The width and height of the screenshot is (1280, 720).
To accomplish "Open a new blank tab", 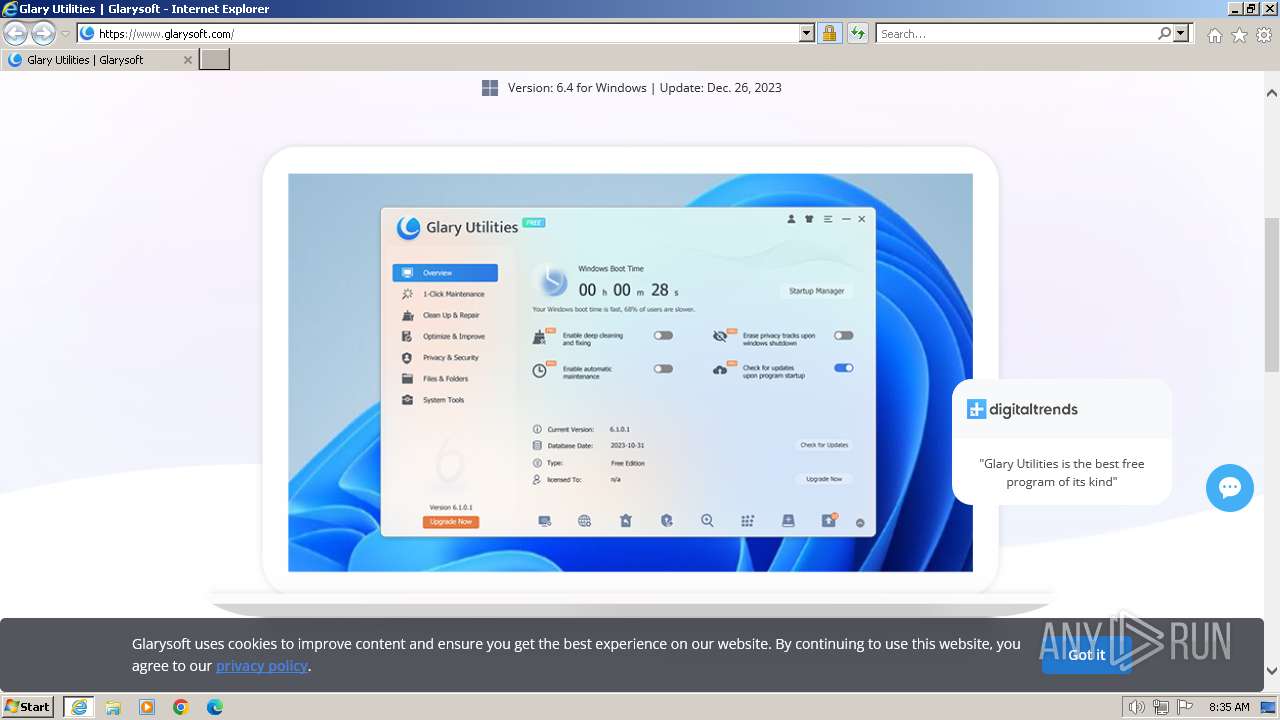I will point(215,60).
